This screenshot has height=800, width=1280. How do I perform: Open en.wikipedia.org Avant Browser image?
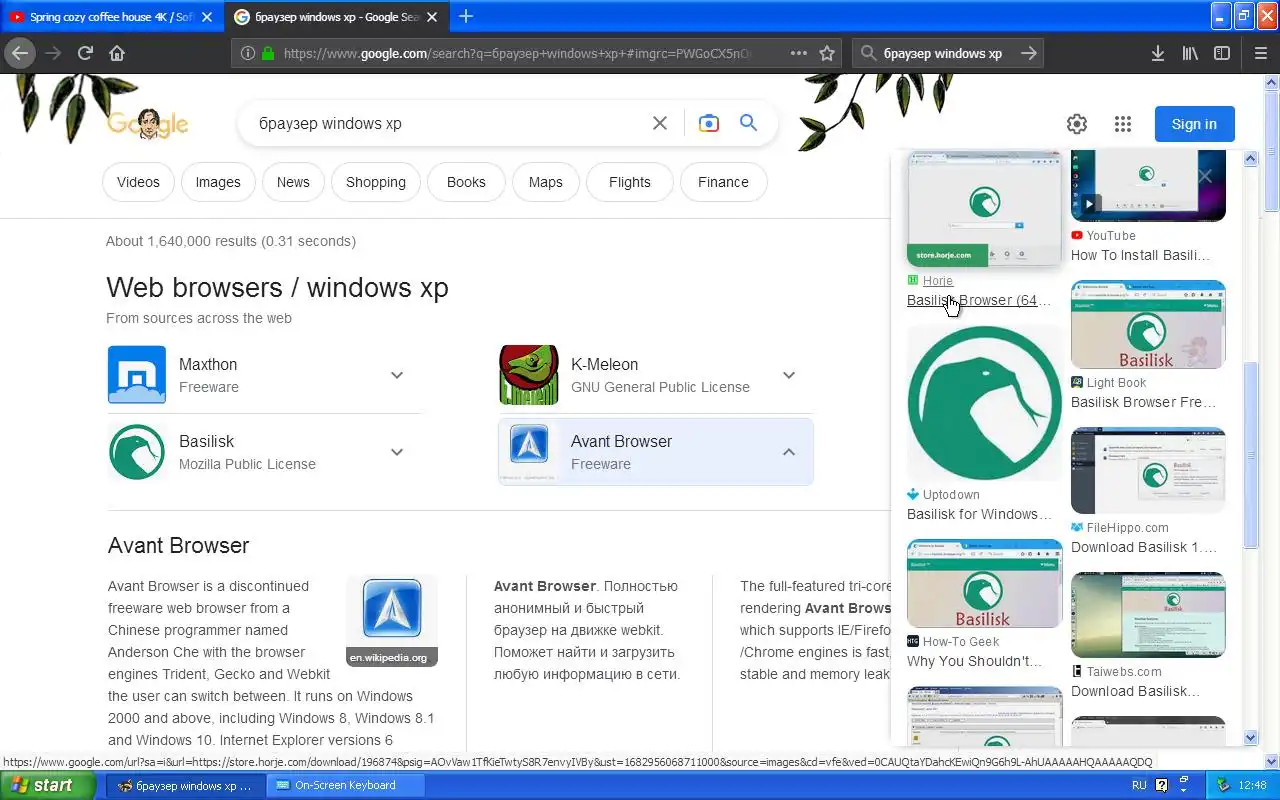(392, 620)
